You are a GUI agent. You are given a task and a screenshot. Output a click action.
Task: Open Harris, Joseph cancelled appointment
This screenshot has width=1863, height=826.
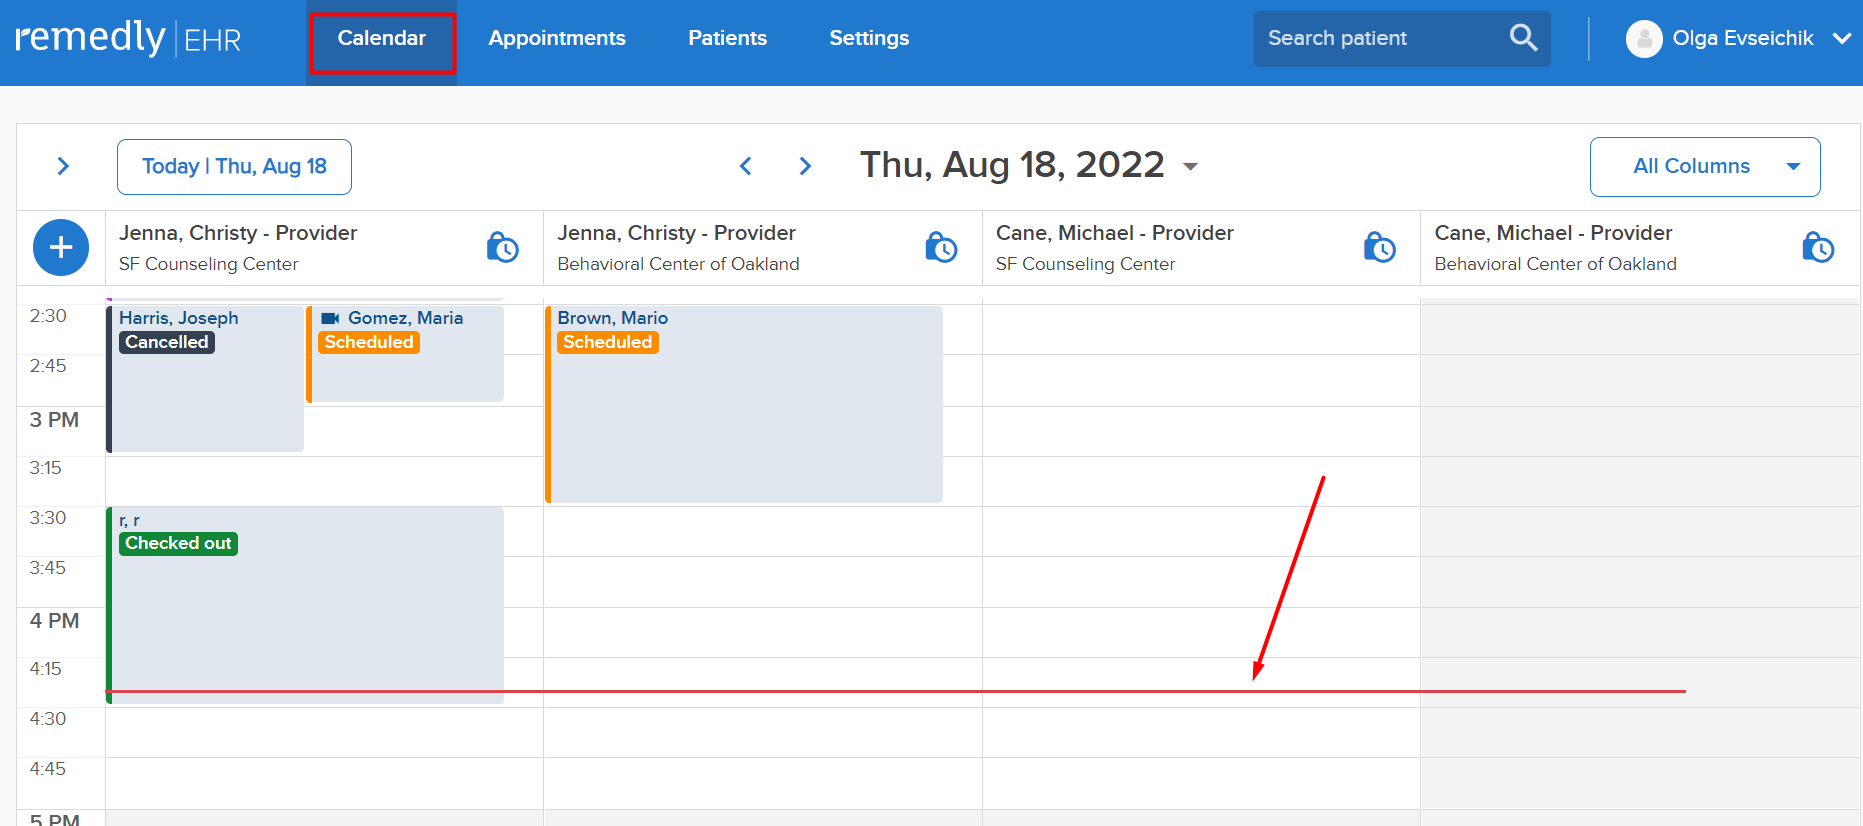point(205,379)
